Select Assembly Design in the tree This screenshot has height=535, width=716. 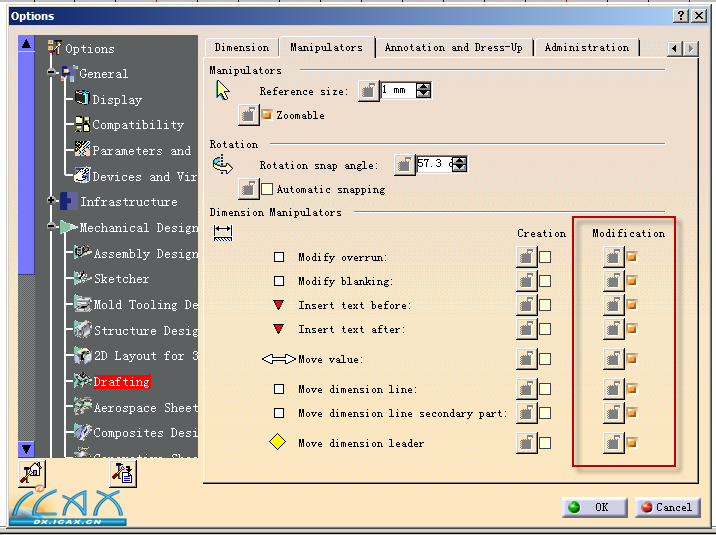(146, 253)
